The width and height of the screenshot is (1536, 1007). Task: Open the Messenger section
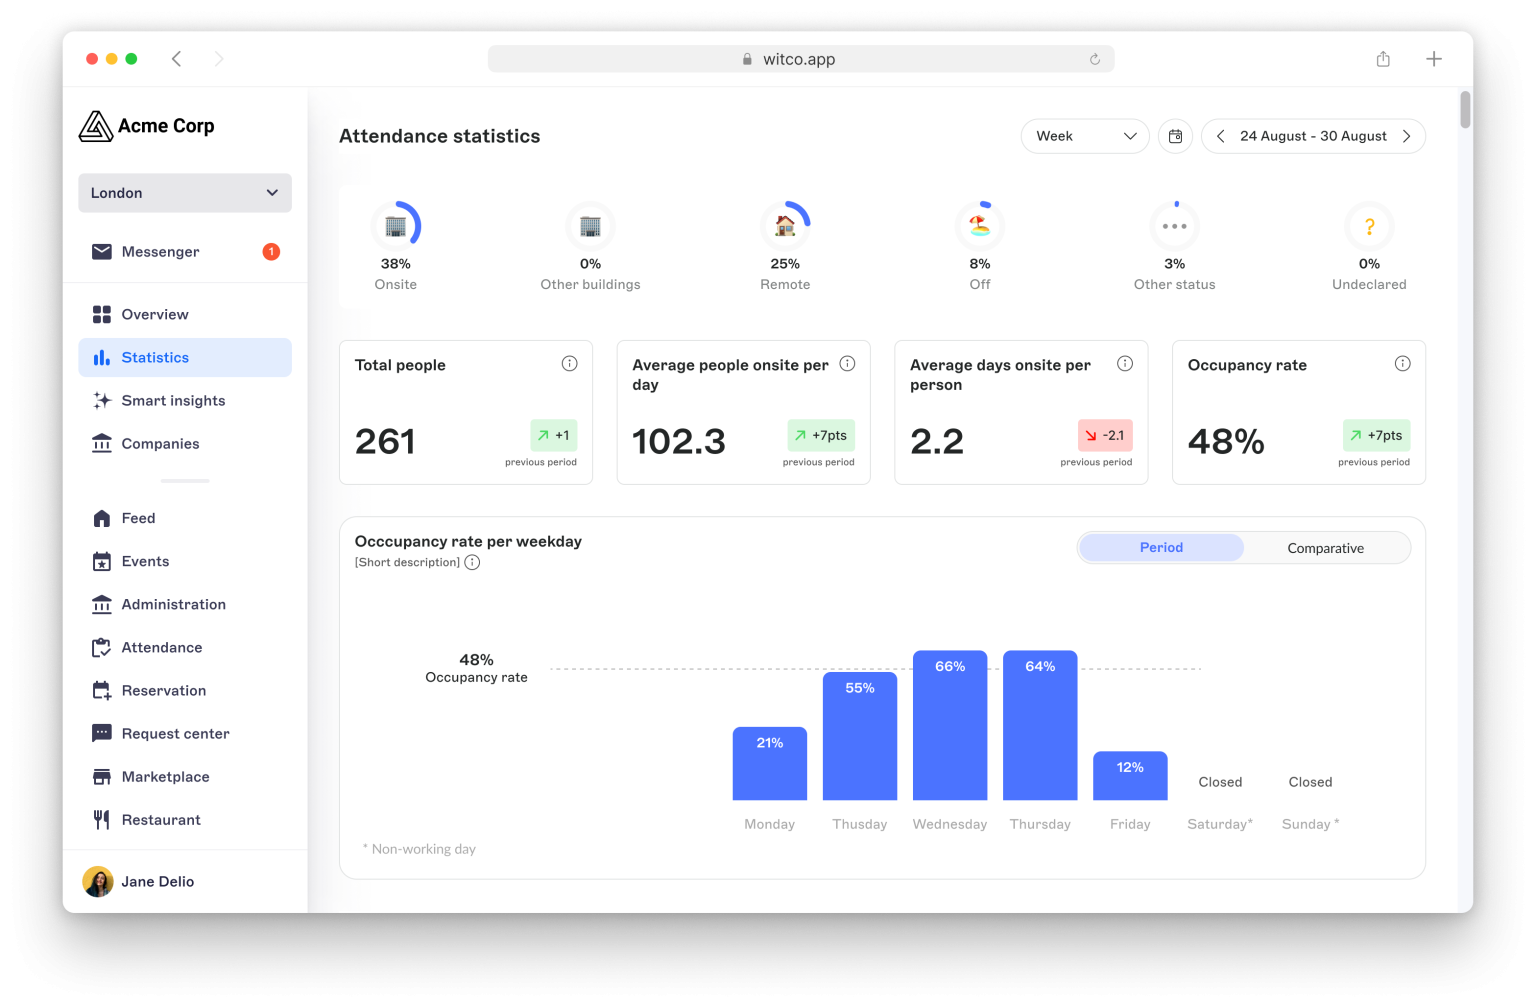pyautogui.click(x=160, y=251)
